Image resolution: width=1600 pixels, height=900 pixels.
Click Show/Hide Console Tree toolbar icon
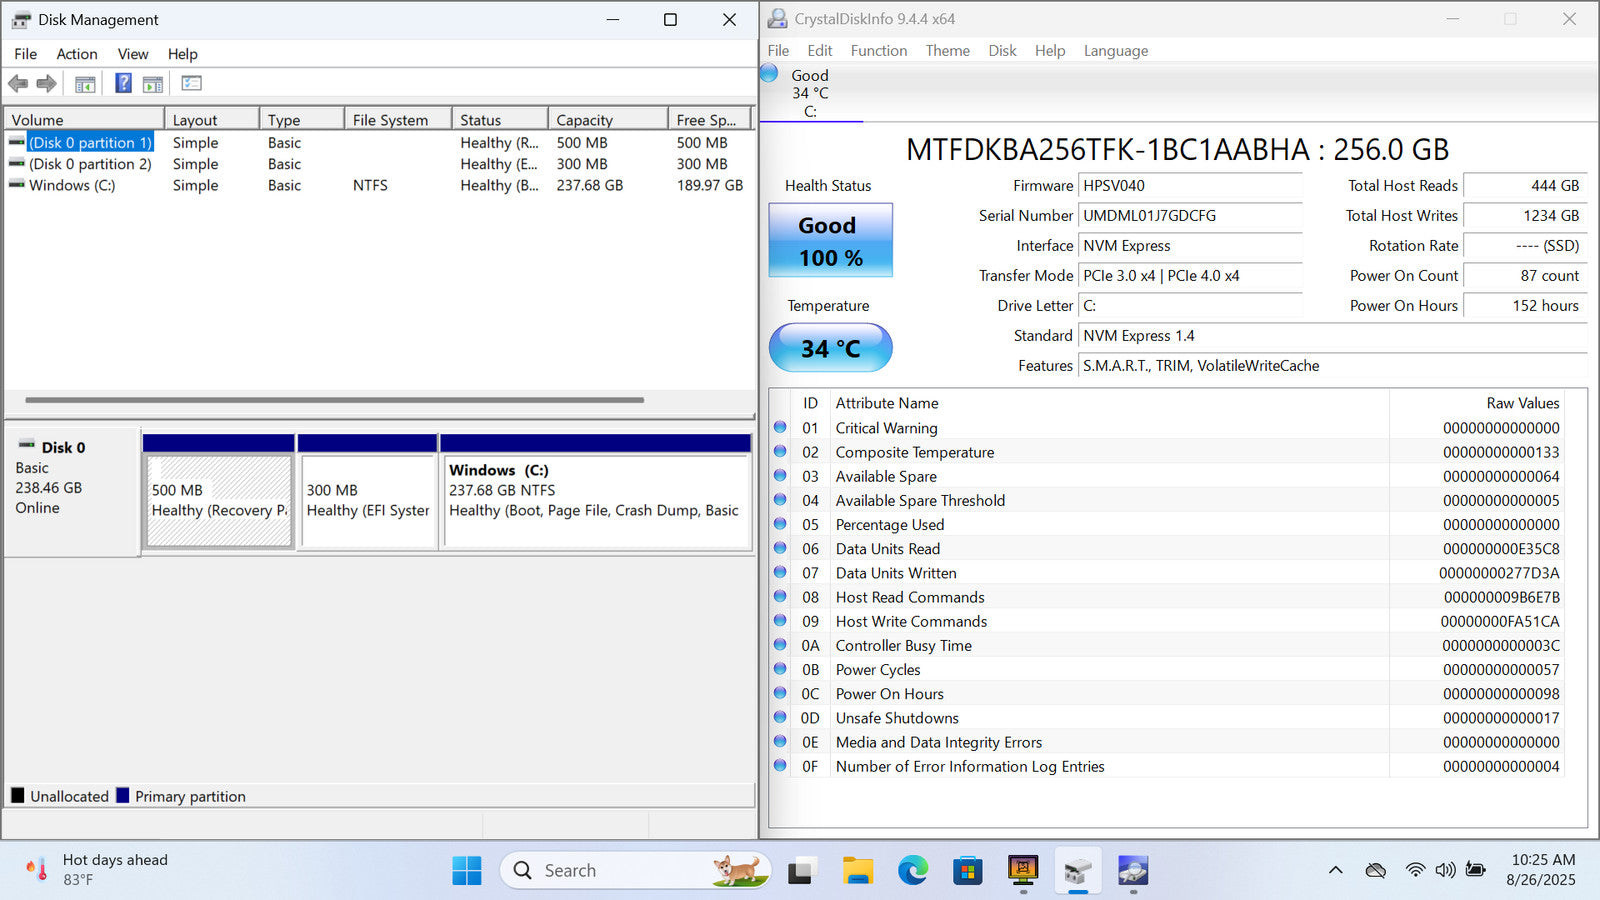85,84
